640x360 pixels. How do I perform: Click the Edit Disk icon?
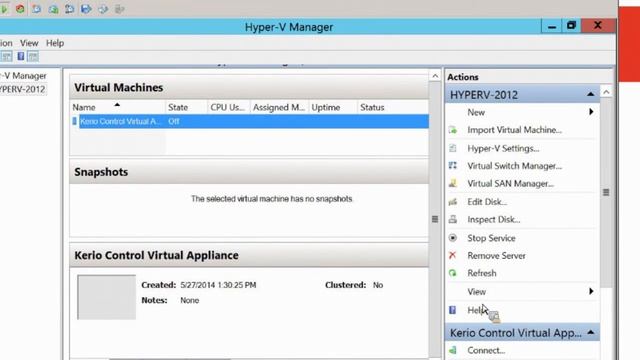pos(453,202)
